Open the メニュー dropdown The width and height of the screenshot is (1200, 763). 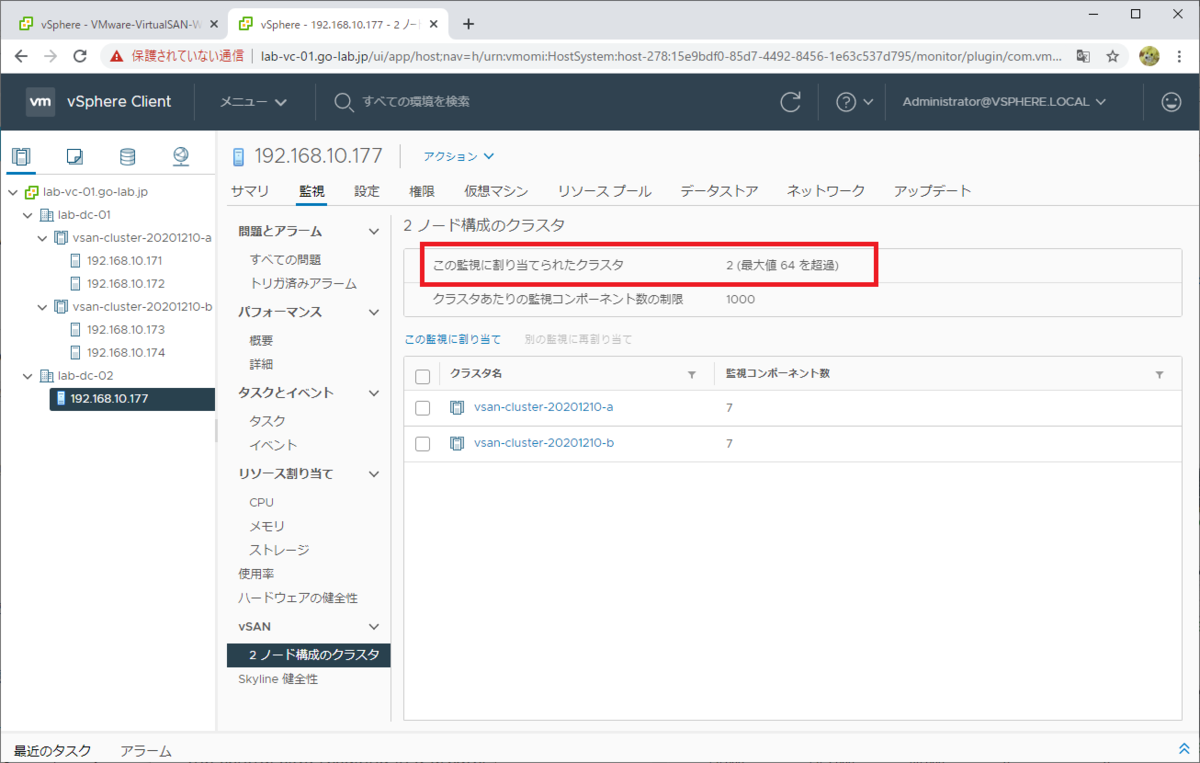coord(254,102)
